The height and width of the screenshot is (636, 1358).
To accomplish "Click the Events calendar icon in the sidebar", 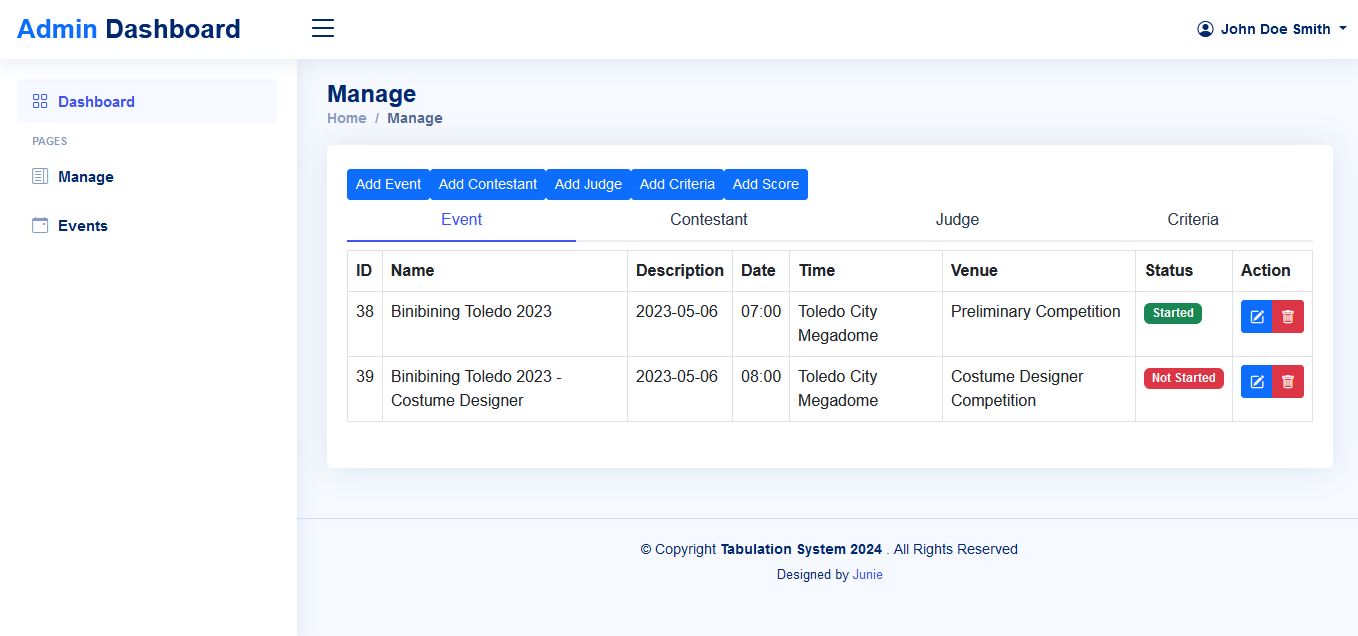I will coord(40,226).
